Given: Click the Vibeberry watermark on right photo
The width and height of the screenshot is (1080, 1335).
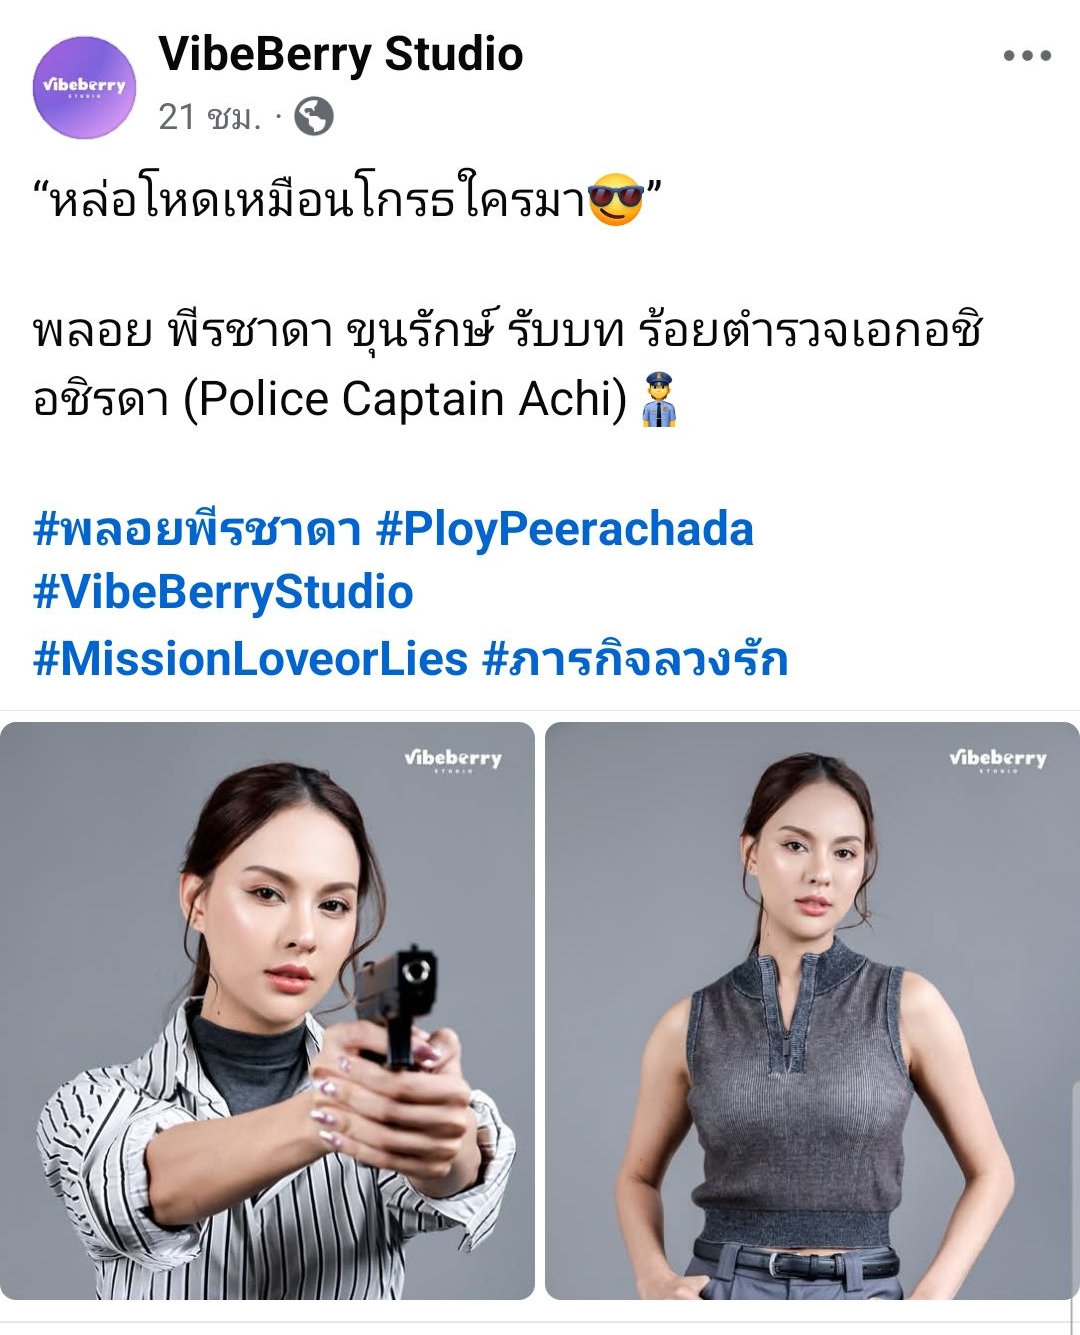Looking at the screenshot, I should [x=998, y=760].
